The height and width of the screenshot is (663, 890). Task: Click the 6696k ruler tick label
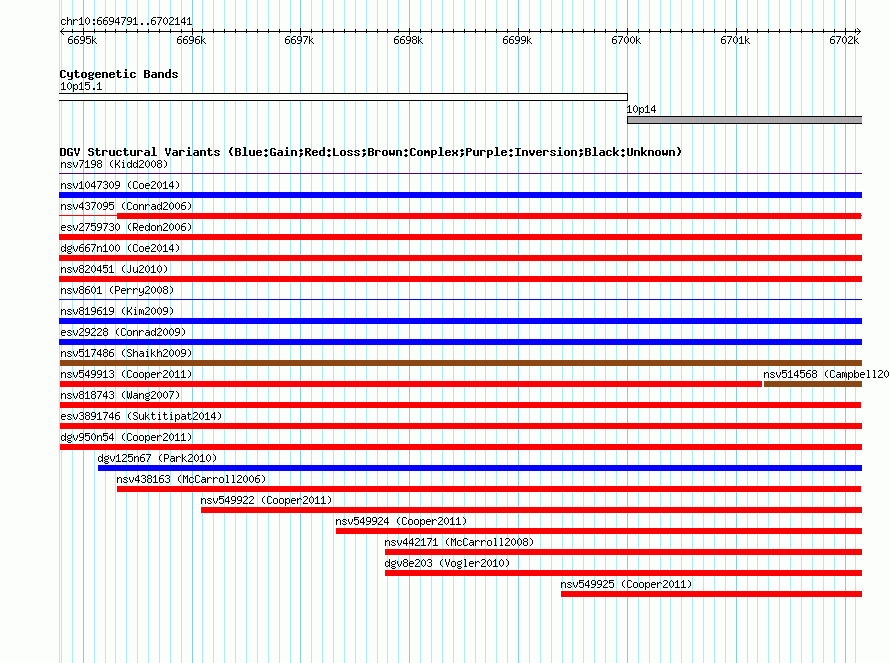191,40
